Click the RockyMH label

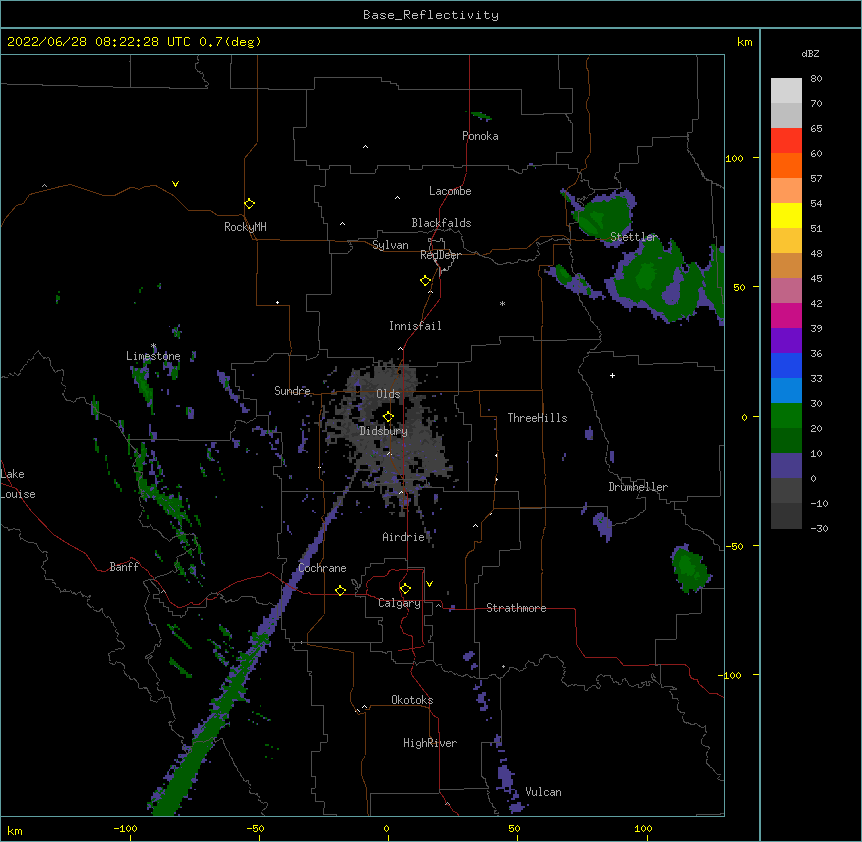[245, 227]
